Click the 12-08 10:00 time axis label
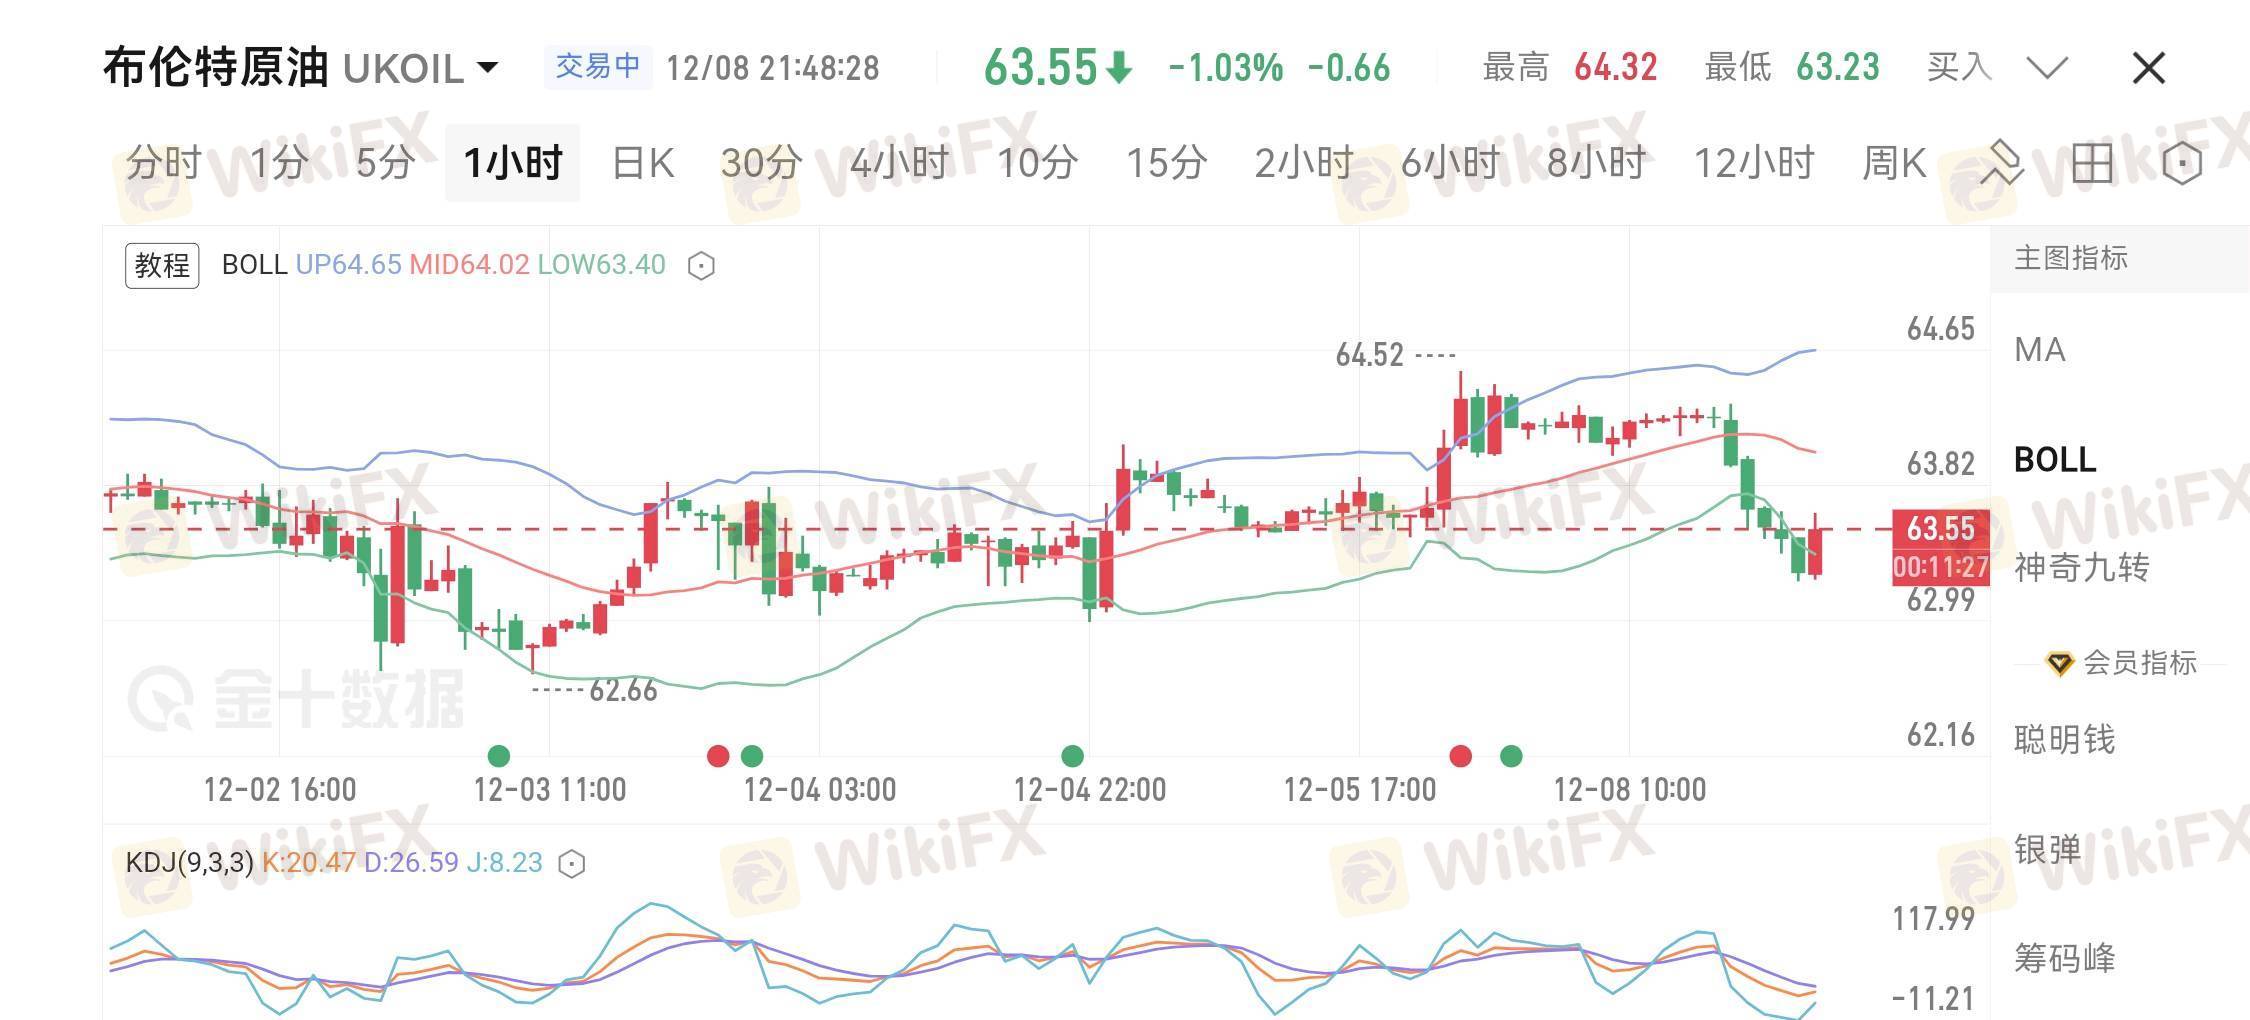This screenshot has width=2250, height=1020. pyautogui.click(x=1630, y=790)
